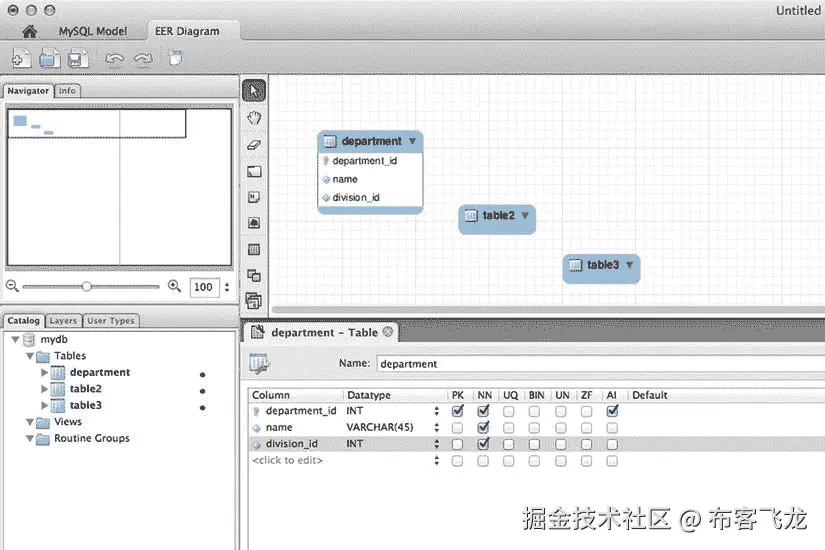The image size is (825, 550).
Task: Click the zoom percentage stepper arrows
Action: click(x=227, y=287)
